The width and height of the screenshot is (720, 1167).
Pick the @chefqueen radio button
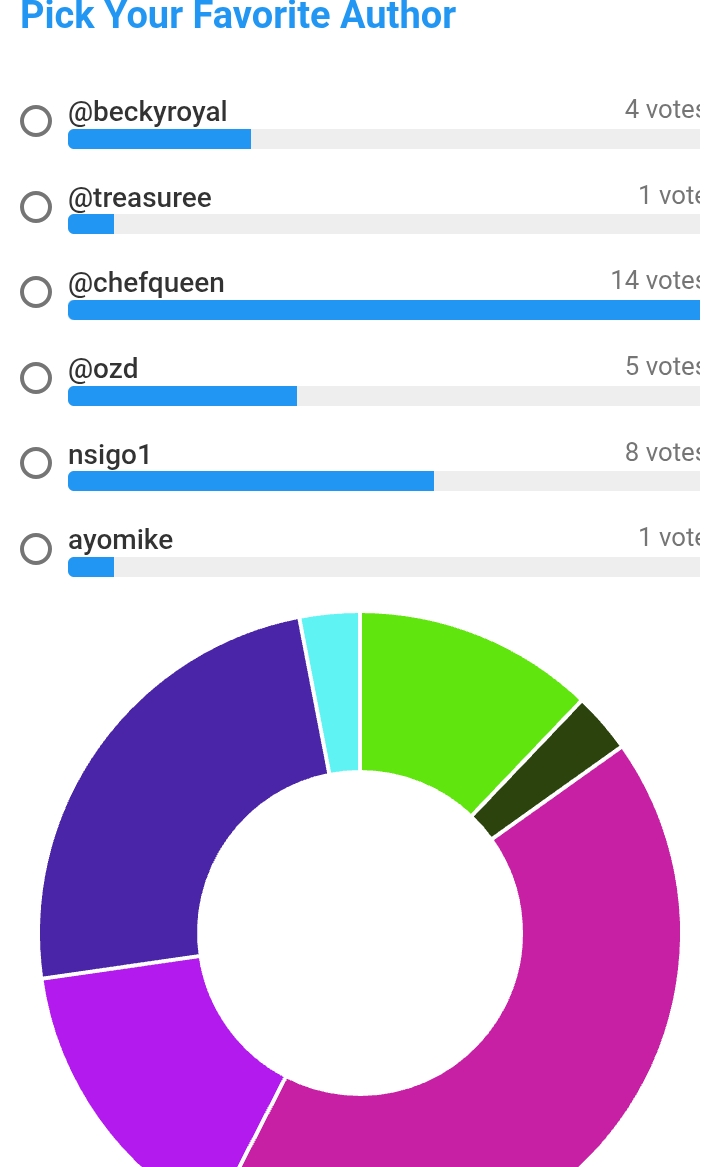tap(36, 292)
